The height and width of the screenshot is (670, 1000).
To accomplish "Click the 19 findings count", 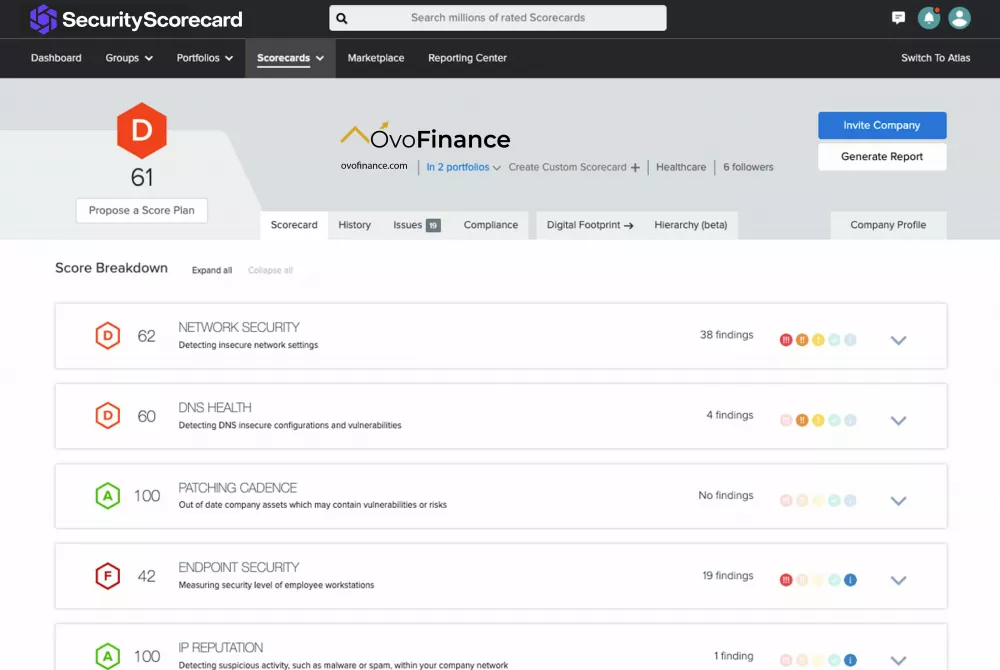I will pos(728,576).
